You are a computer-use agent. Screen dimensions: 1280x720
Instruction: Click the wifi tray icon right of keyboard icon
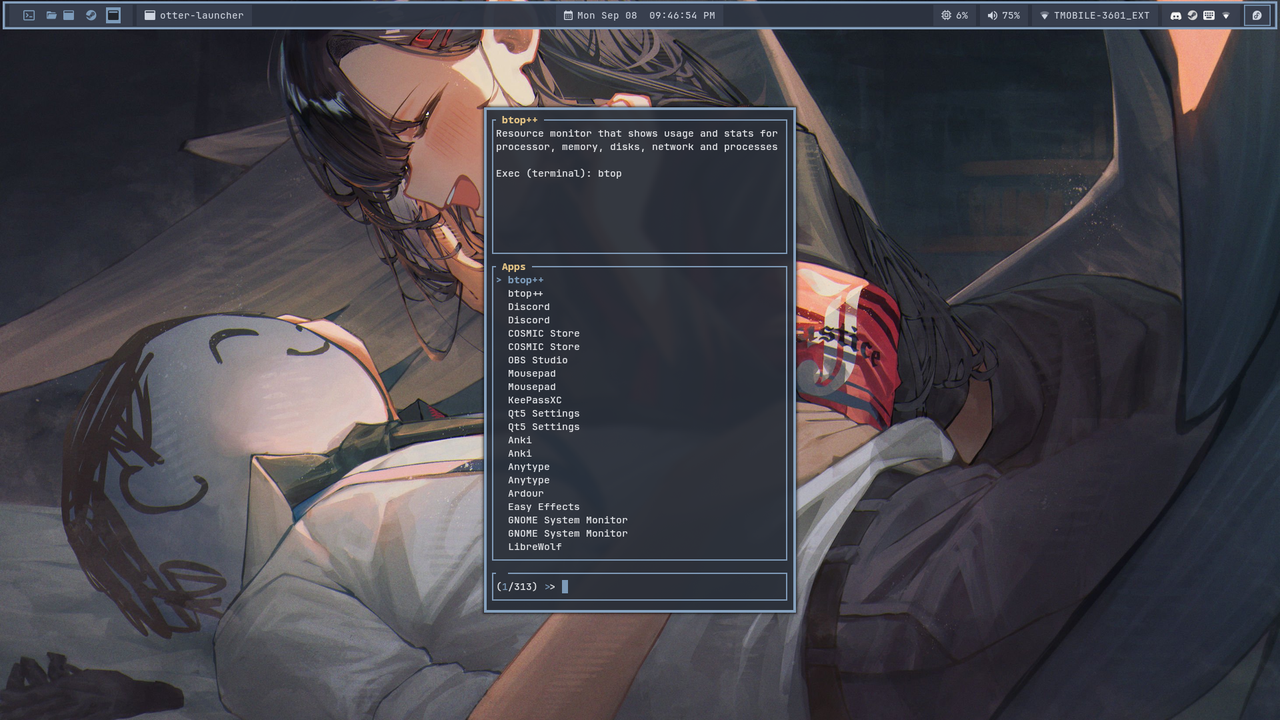1226,15
